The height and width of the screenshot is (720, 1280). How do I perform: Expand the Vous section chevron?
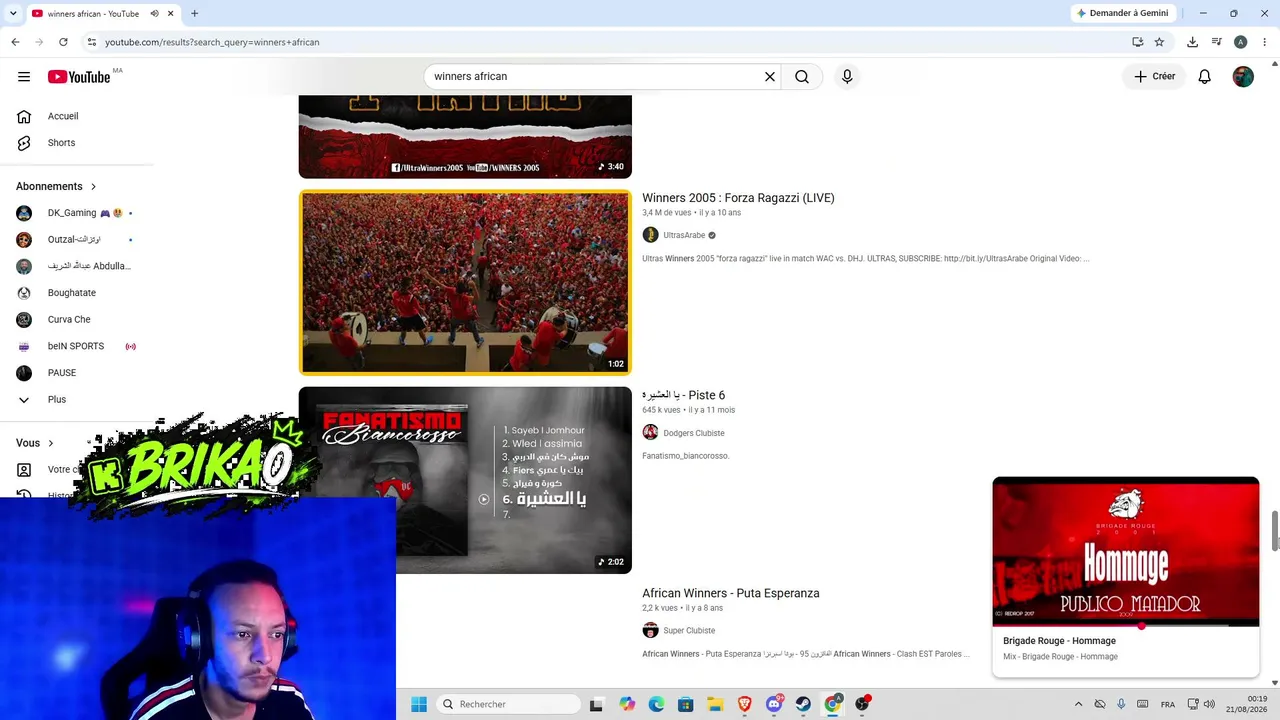coord(51,443)
